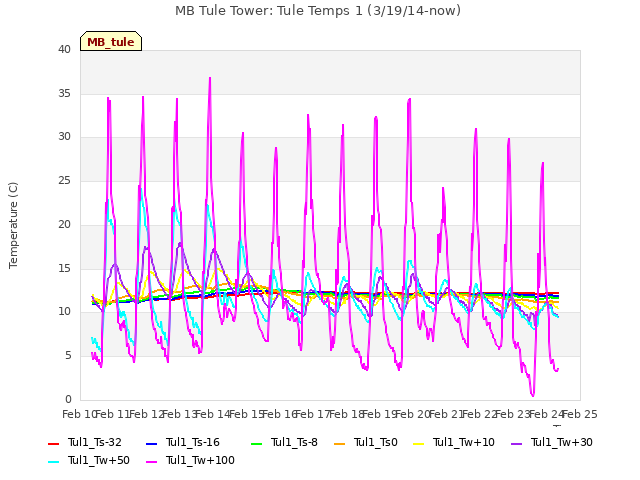Click the 25 y-axis tick label

[x=64, y=181]
